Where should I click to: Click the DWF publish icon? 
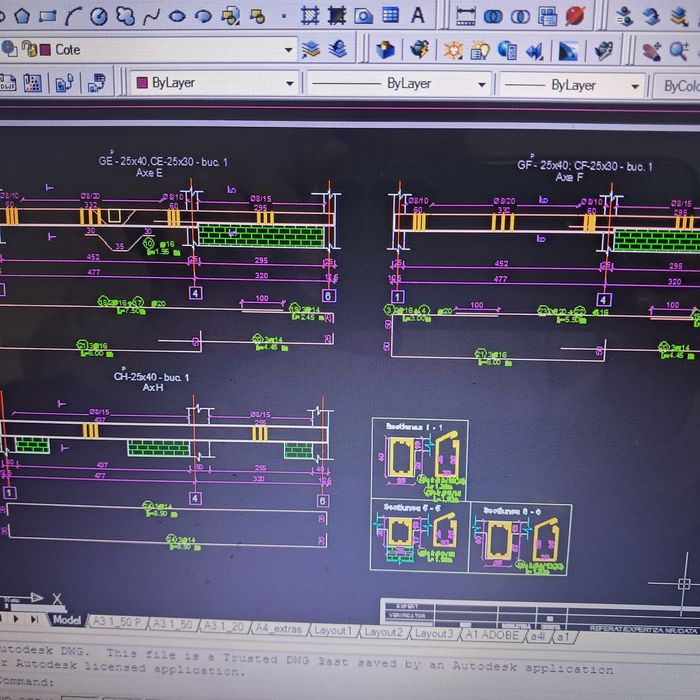[x=7, y=83]
